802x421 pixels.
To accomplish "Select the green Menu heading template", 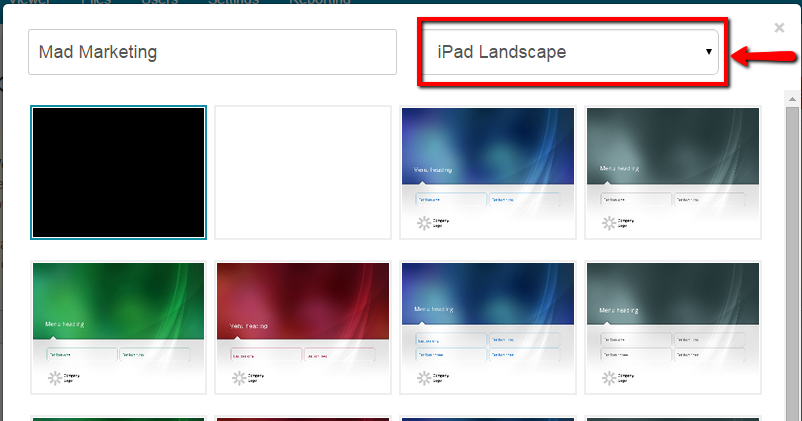I will 119,328.
